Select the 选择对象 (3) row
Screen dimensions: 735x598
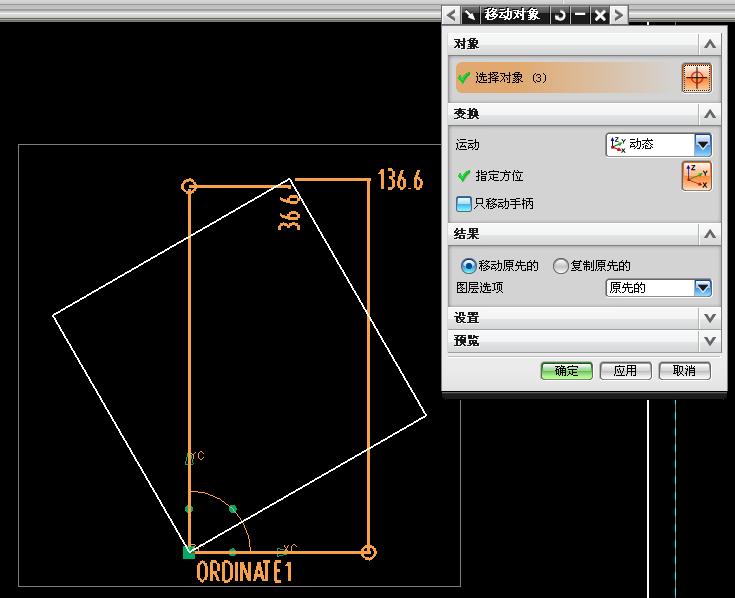[x=566, y=78]
